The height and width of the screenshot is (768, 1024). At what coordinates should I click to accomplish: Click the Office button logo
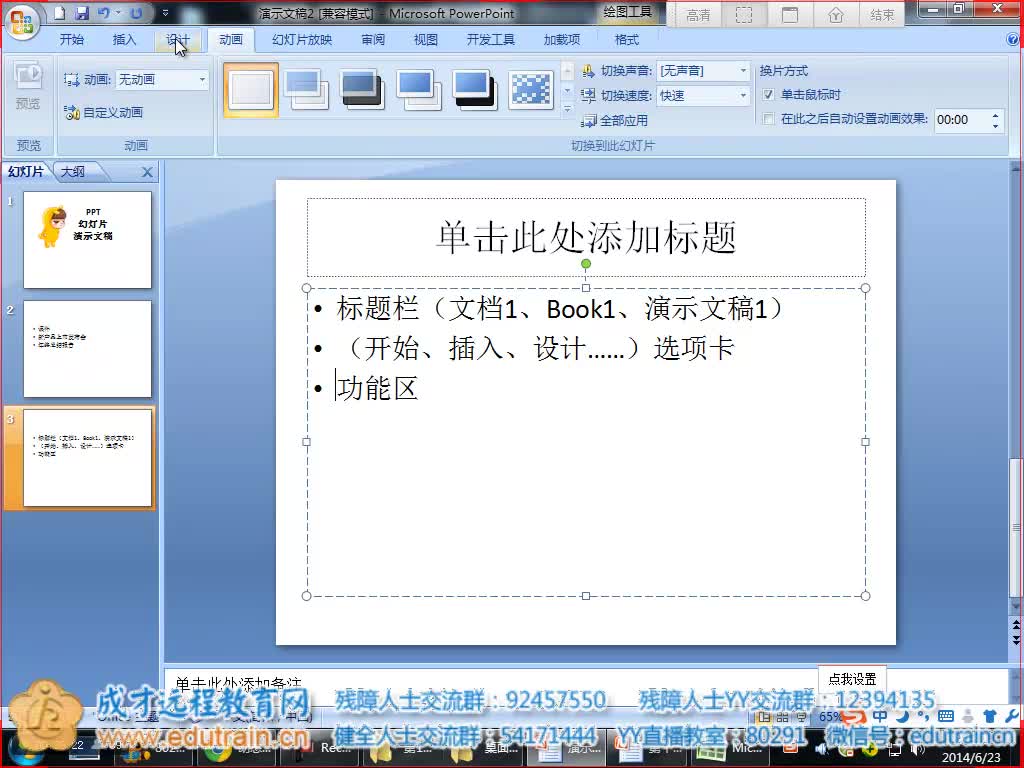tap(21, 19)
